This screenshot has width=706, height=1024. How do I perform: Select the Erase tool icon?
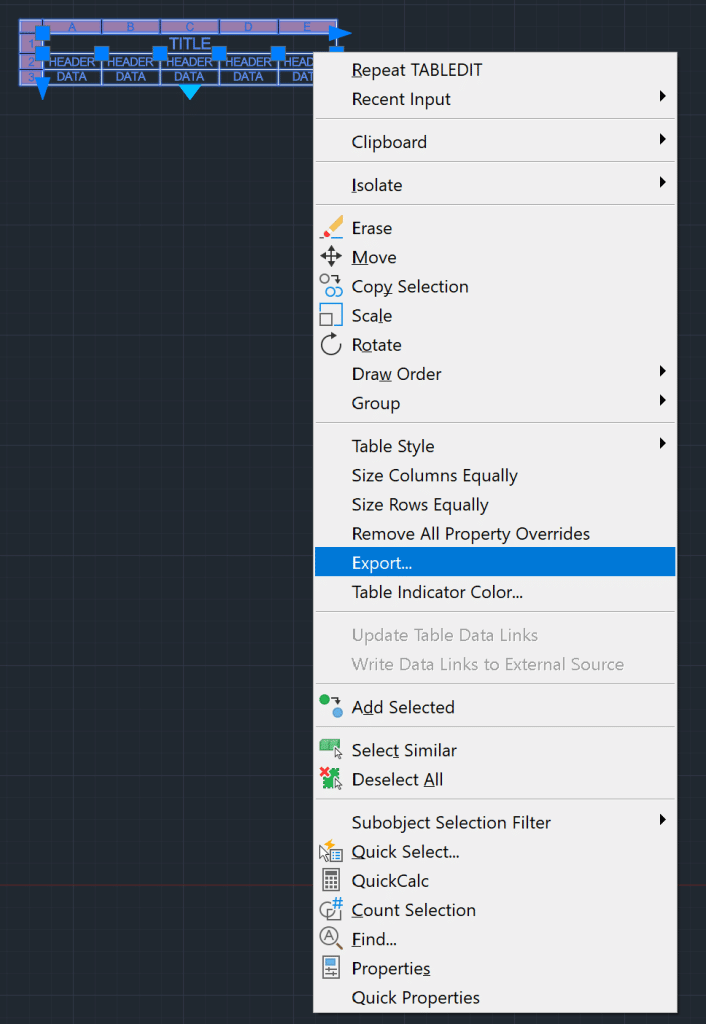click(331, 228)
